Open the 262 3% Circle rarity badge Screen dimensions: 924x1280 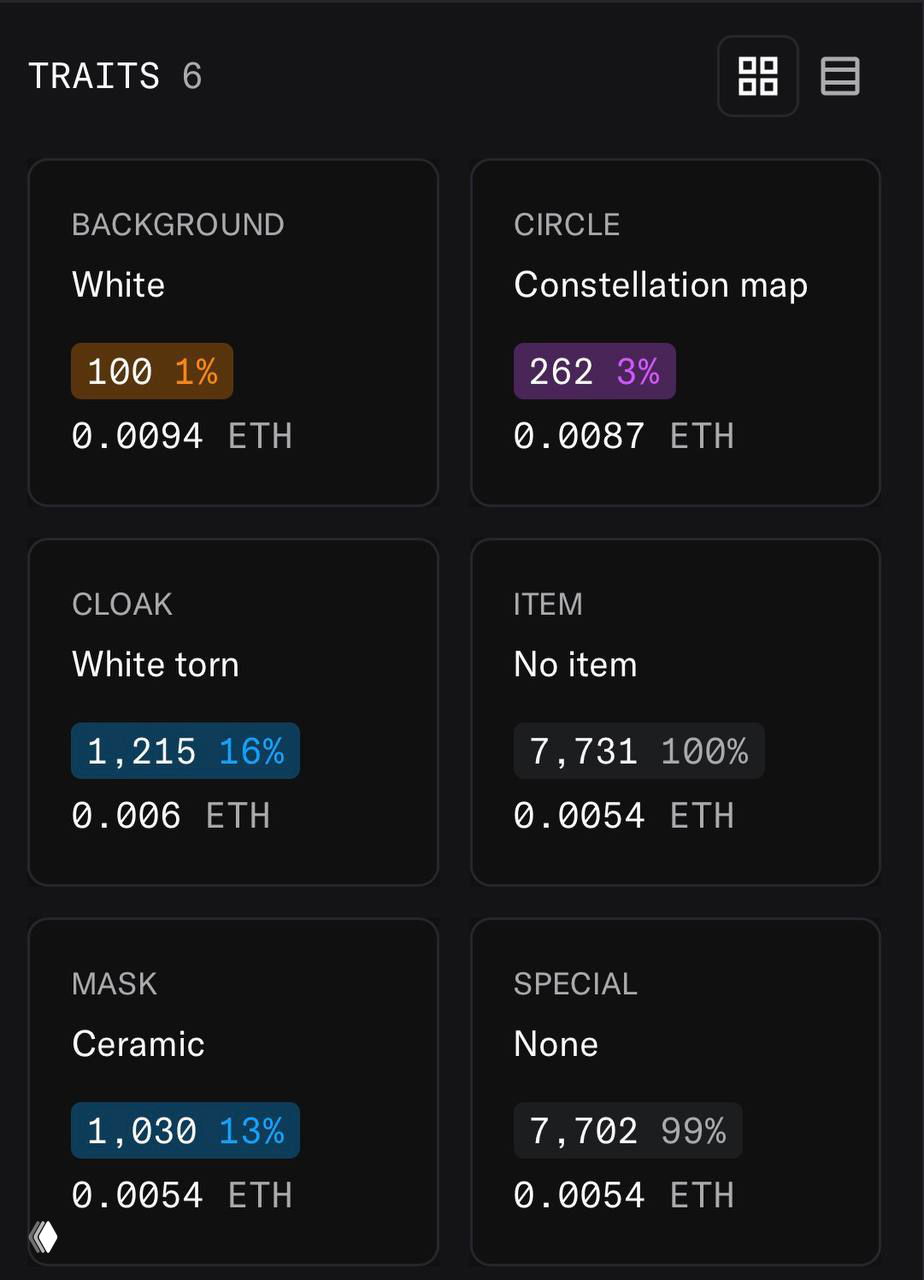click(594, 370)
